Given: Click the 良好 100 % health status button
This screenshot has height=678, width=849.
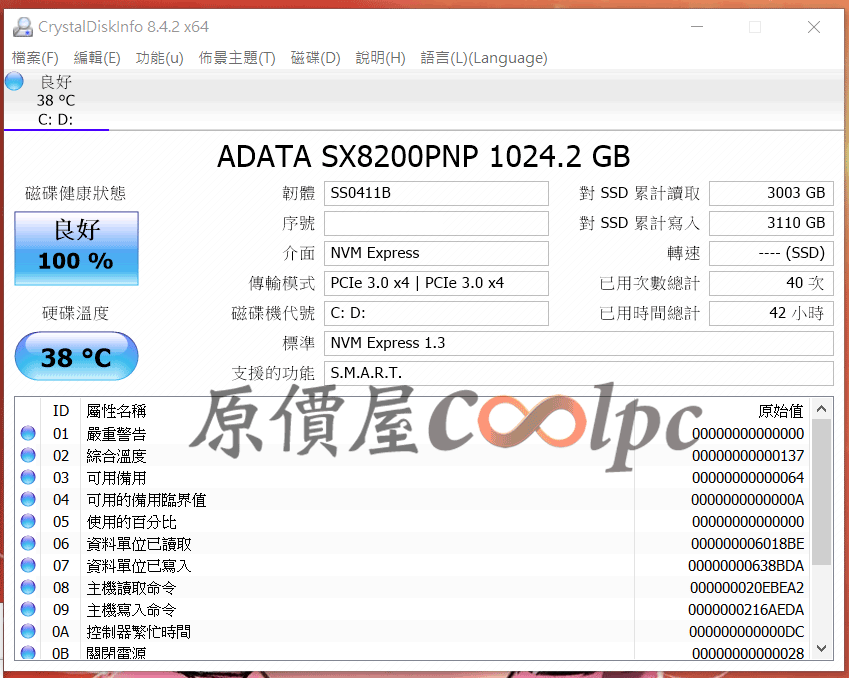Looking at the screenshot, I should pyautogui.click(x=76, y=248).
